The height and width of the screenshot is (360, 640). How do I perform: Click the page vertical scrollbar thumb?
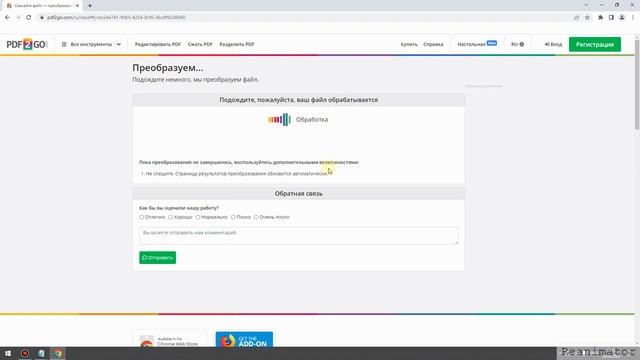point(637,85)
